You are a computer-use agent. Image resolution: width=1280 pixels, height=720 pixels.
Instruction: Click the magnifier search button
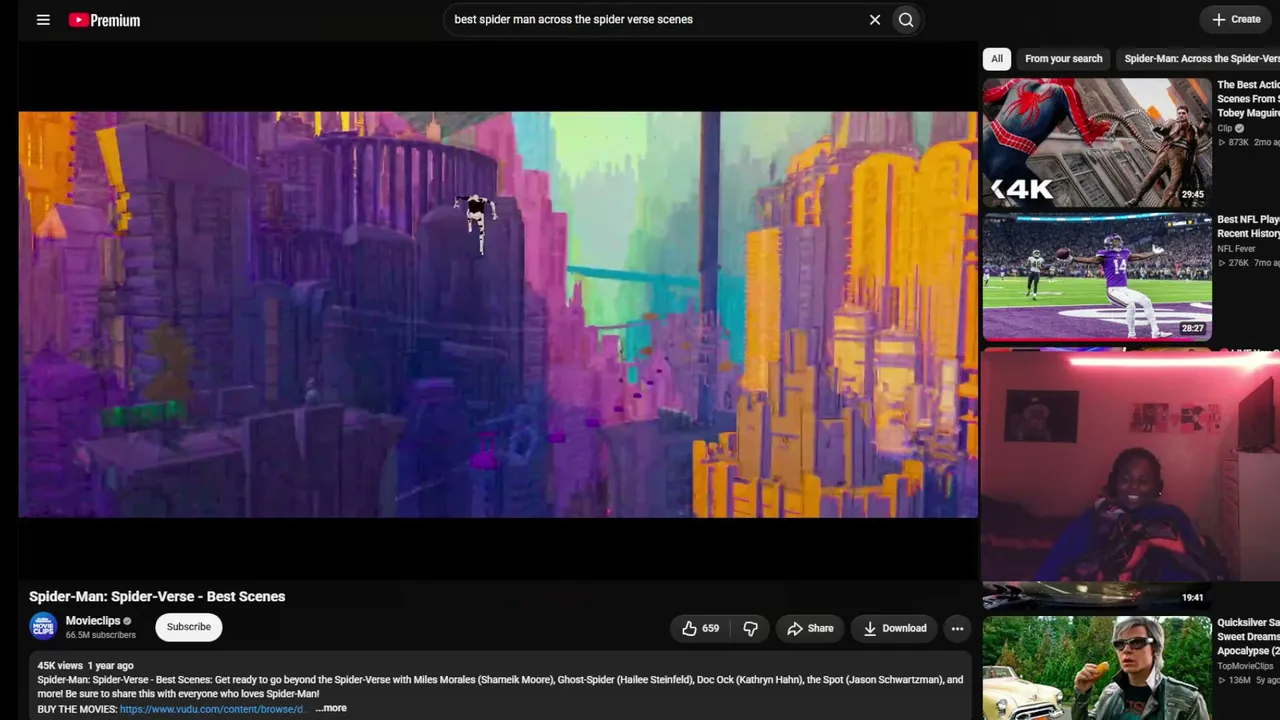[906, 20]
